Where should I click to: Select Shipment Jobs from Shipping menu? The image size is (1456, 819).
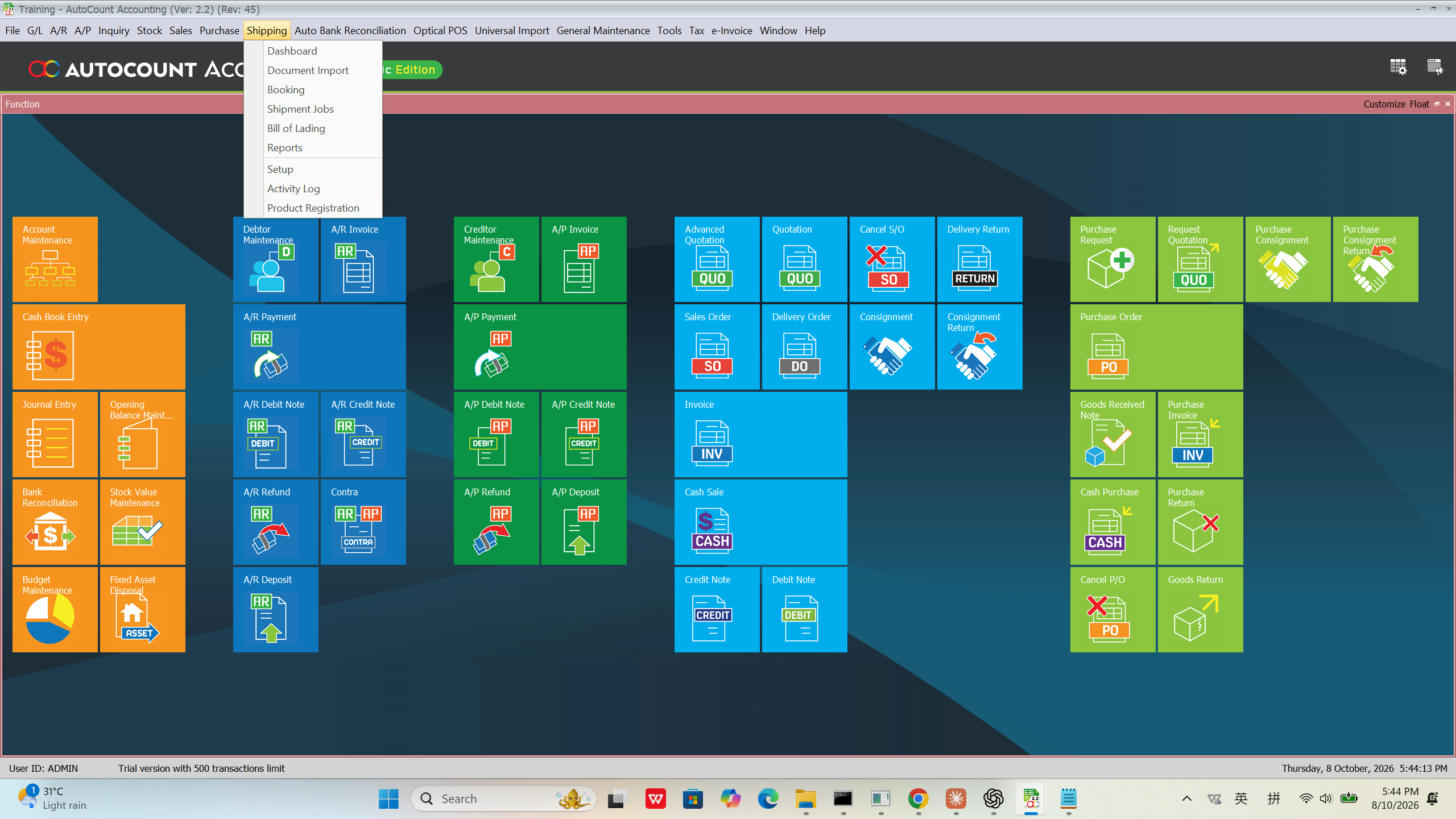tap(313, 109)
